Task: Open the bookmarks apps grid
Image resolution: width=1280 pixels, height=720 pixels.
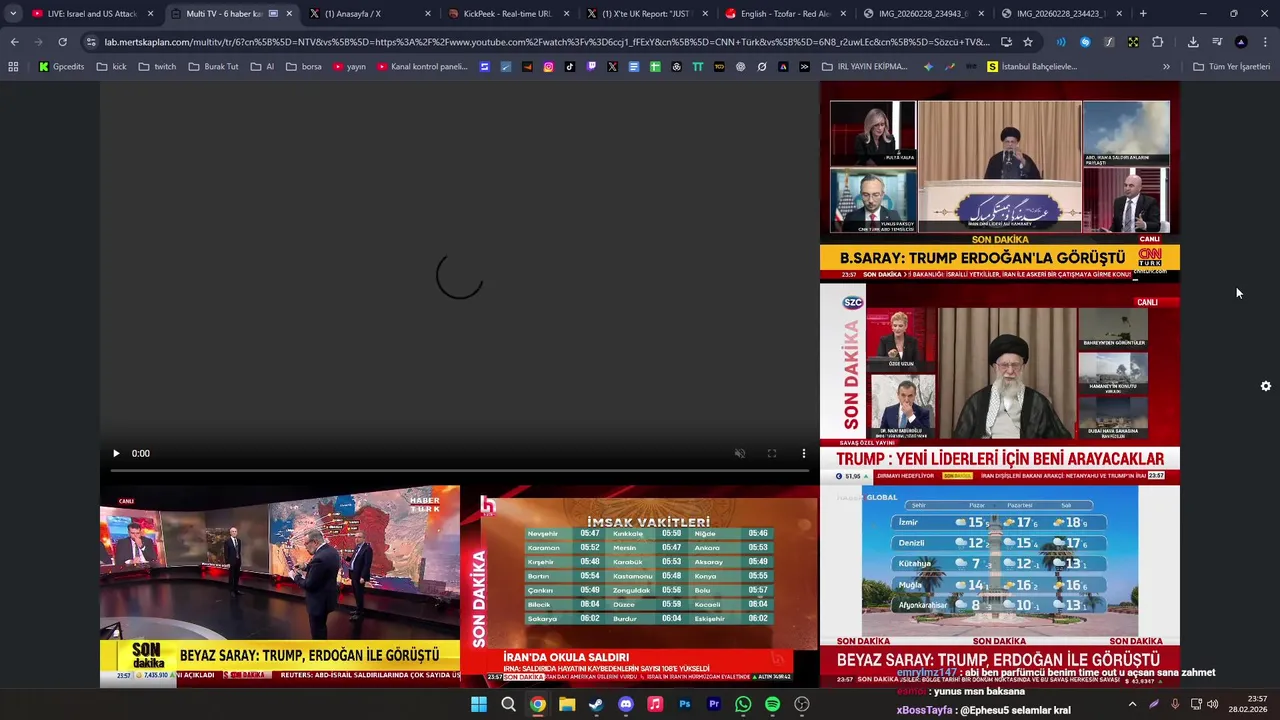Action: (x=13, y=67)
